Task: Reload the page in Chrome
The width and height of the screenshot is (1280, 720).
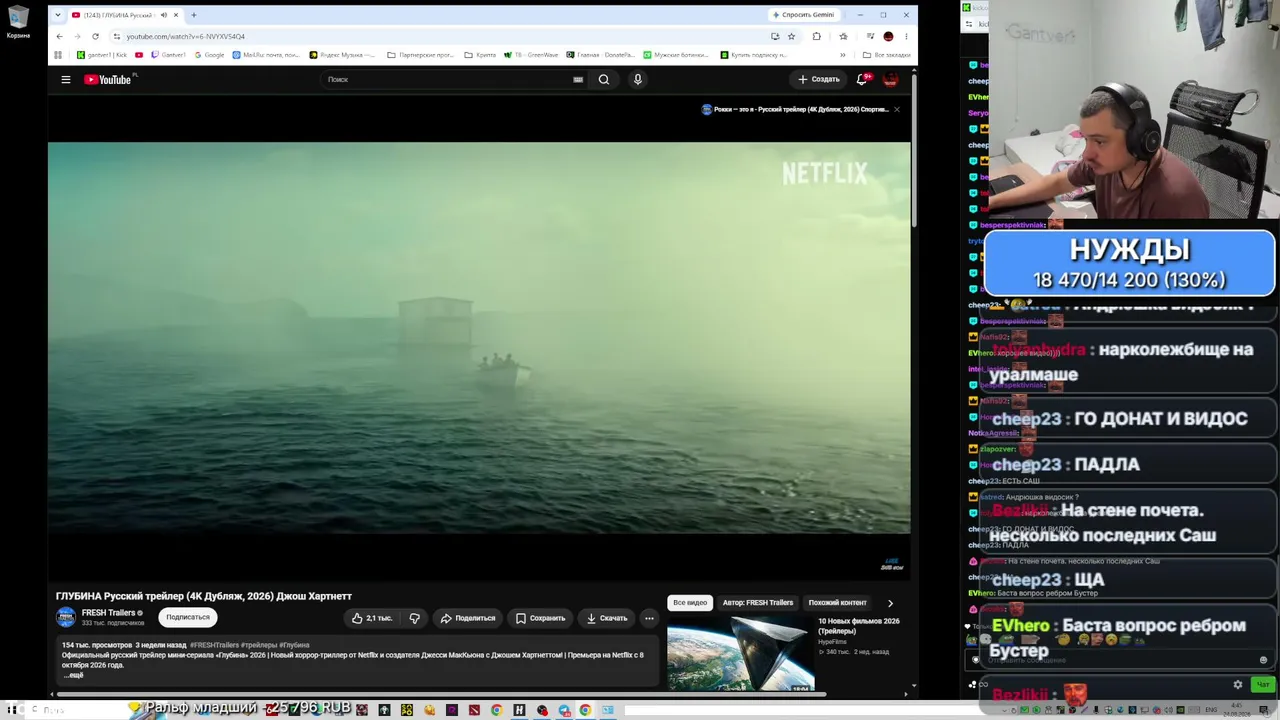Action: tap(96, 36)
